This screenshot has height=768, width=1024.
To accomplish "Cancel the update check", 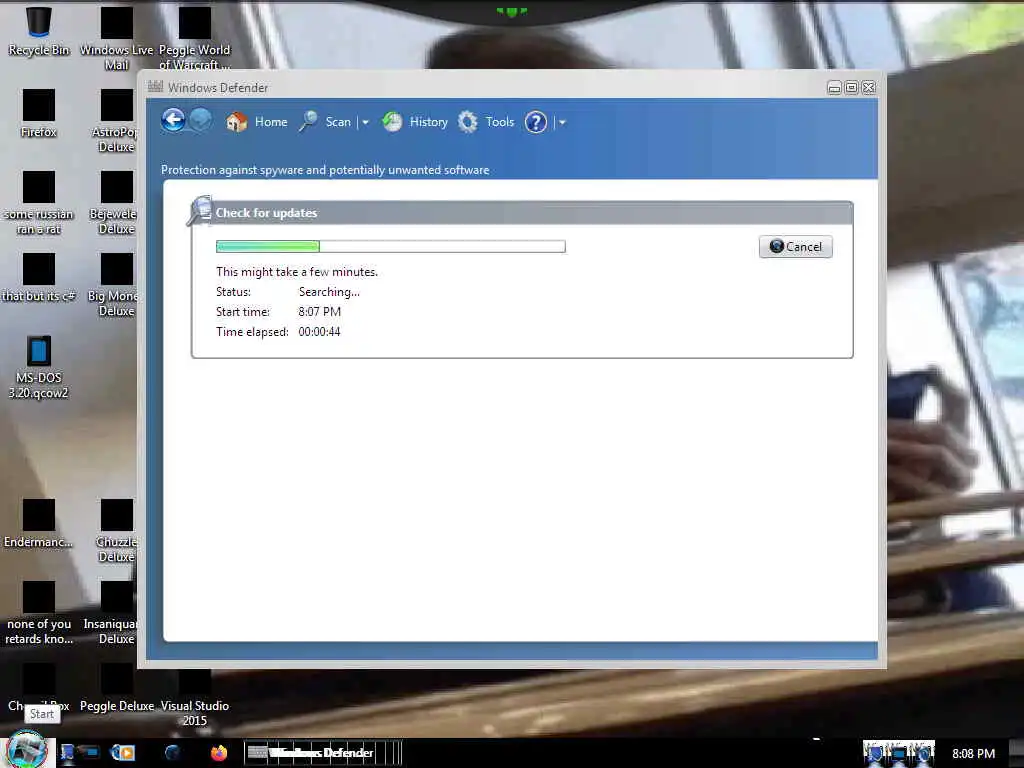I will tap(795, 247).
